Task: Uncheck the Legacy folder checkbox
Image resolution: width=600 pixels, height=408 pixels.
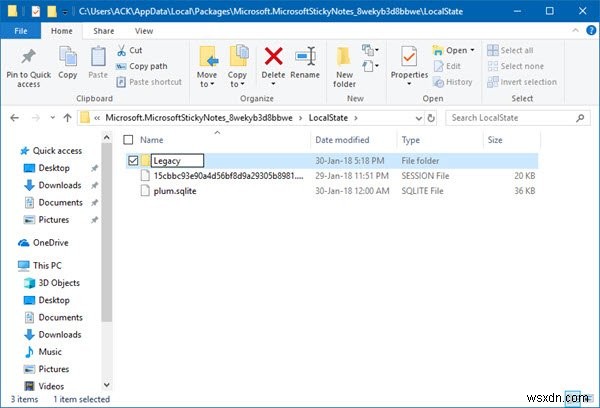Action: tap(133, 160)
